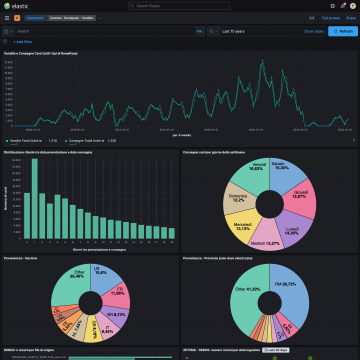Click the Add filter link
The height and width of the screenshot is (360, 360).
pyautogui.click(x=23, y=42)
